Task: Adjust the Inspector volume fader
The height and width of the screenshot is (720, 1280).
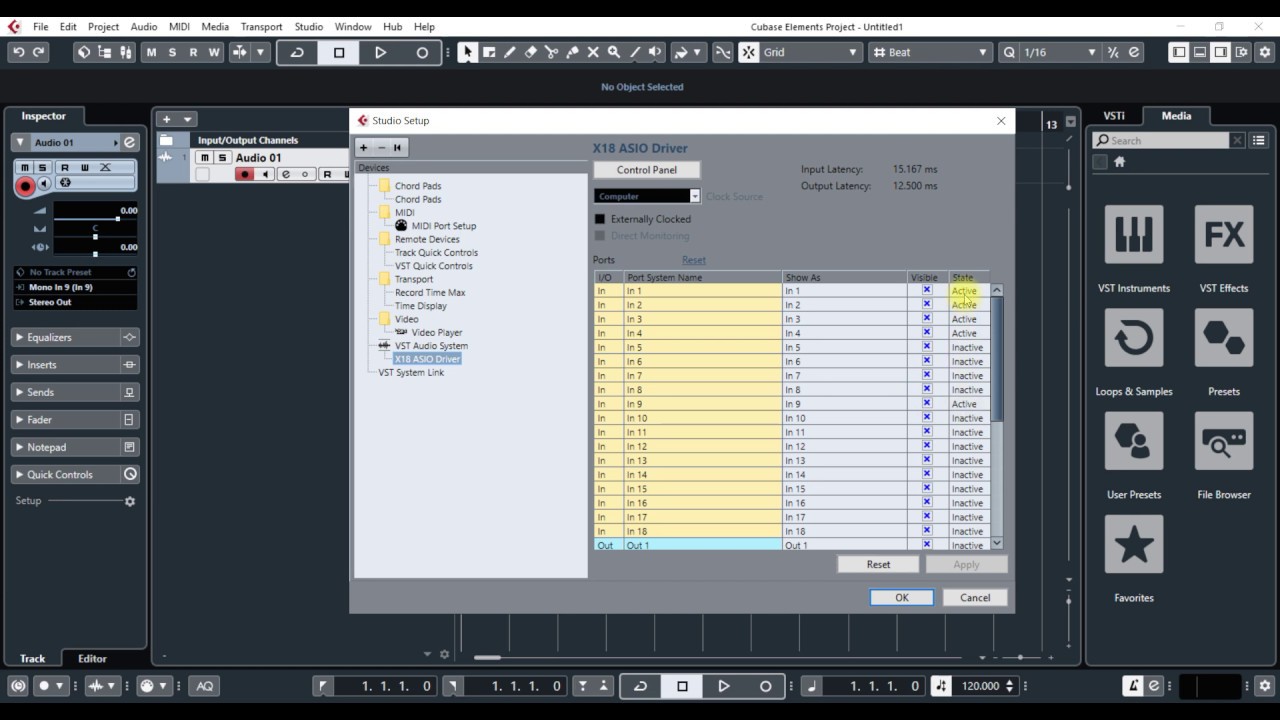Action: (x=95, y=217)
